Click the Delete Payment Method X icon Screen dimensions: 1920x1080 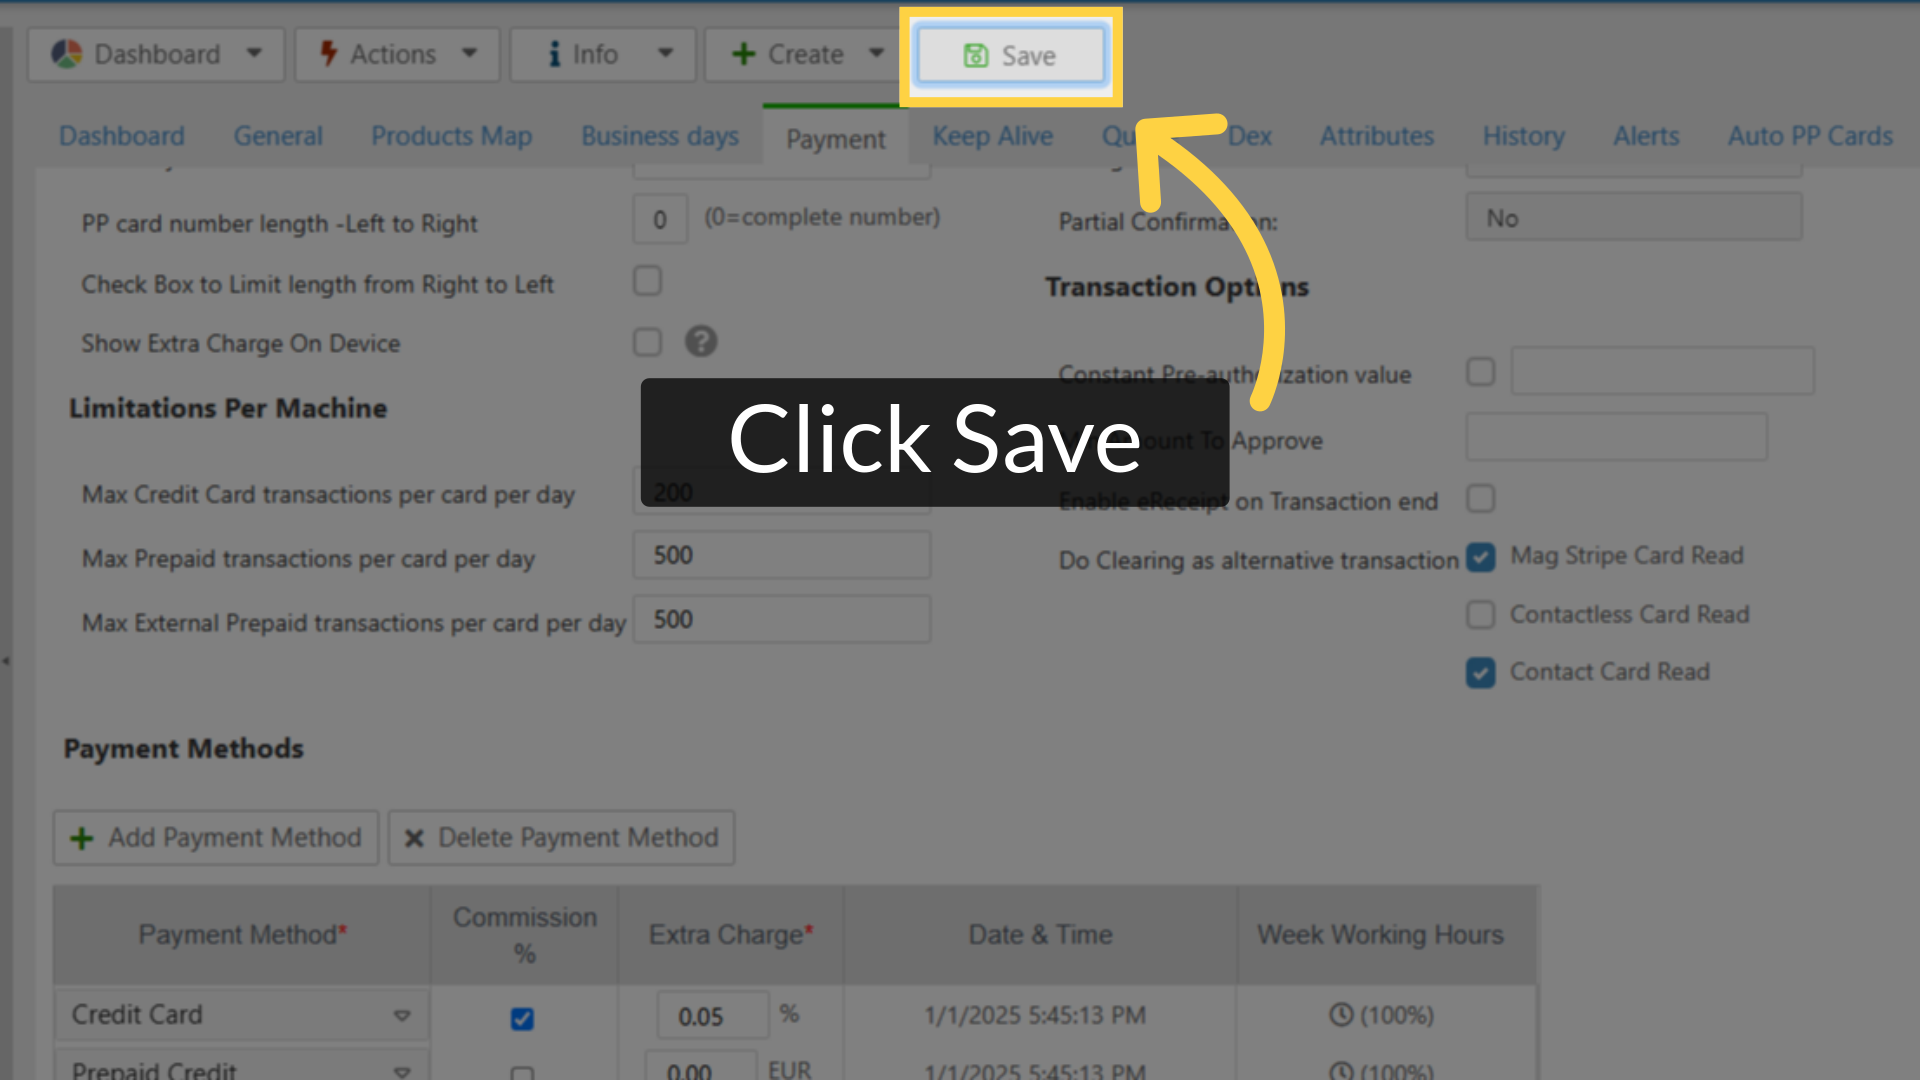pos(414,838)
